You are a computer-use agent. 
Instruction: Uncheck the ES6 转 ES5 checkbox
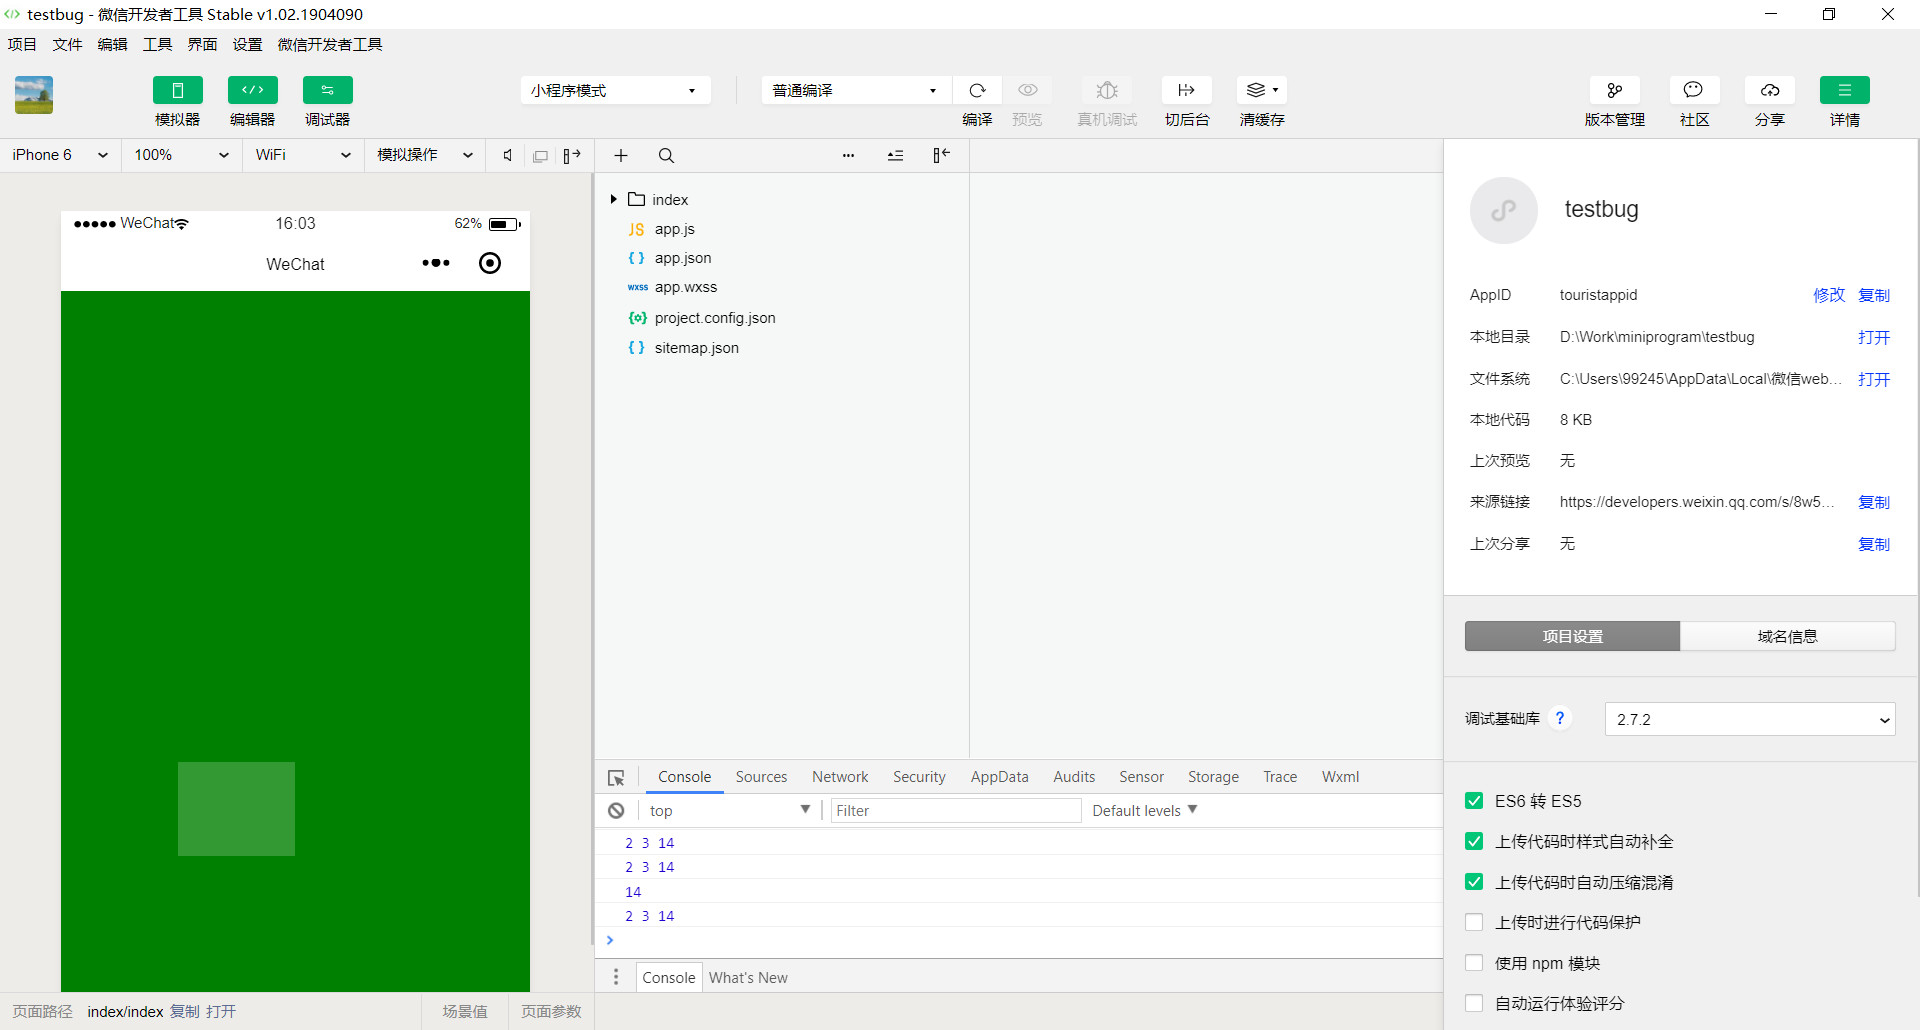click(x=1474, y=801)
